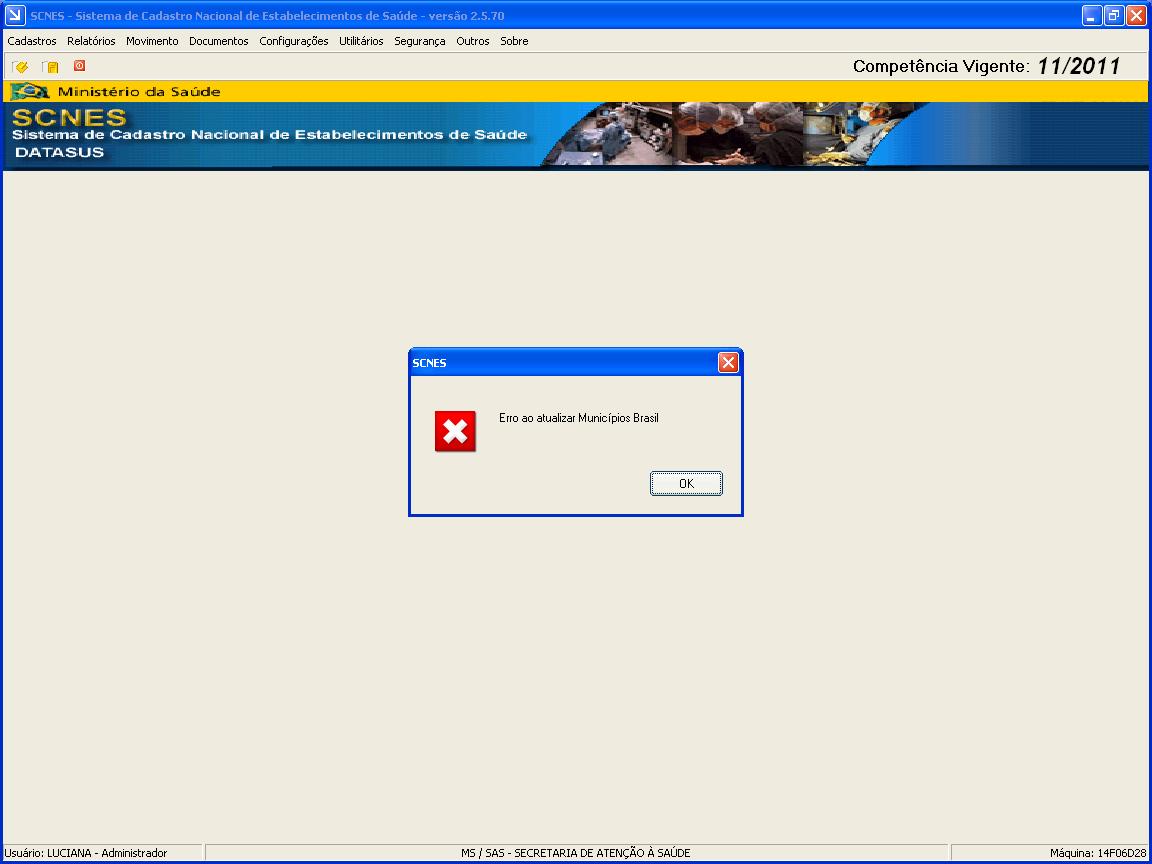Image resolution: width=1152 pixels, height=864 pixels.
Task: Open the Cadastros menu
Action: 32,41
